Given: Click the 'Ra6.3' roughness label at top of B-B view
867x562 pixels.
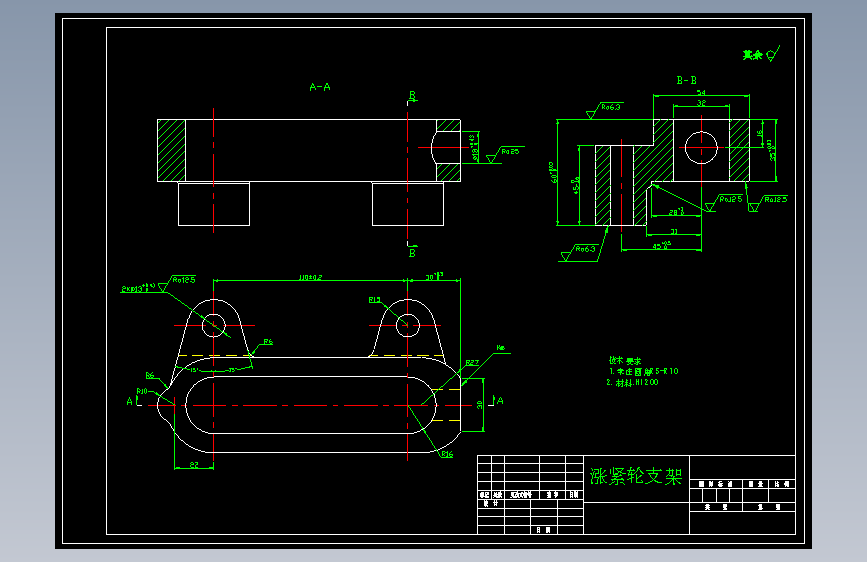Looking at the screenshot, I should [611, 107].
